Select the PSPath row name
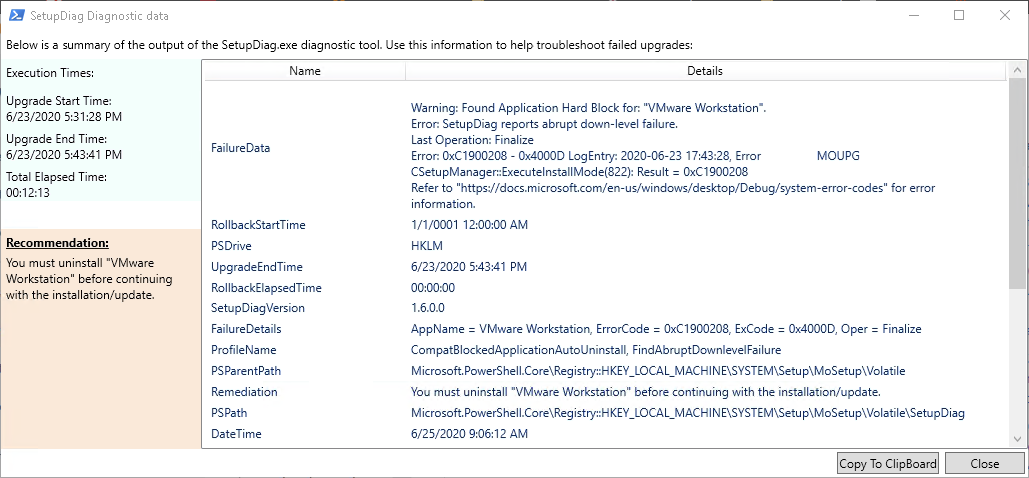Screen dimensions: 1029x478 [x=229, y=413]
